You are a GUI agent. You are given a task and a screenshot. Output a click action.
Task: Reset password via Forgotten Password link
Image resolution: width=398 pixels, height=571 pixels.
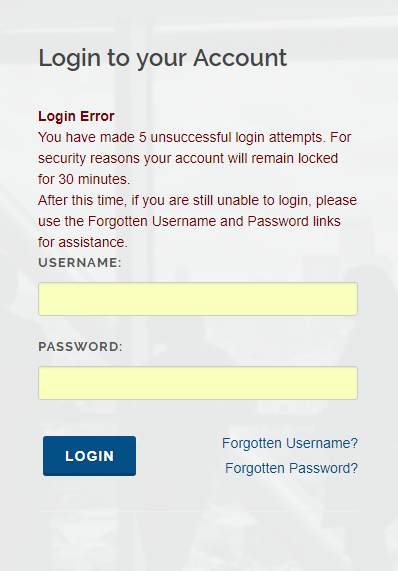click(x=291, y=468)
